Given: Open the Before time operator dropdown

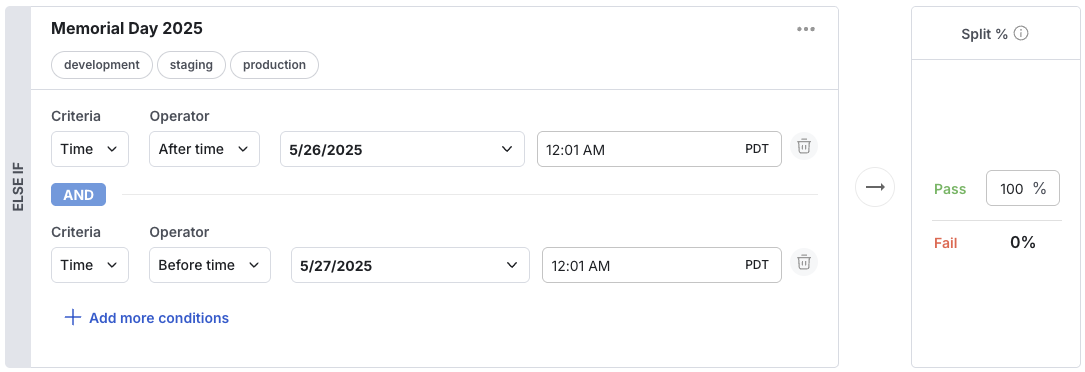Looking at the screenshot, I should [x=210, y=265].
